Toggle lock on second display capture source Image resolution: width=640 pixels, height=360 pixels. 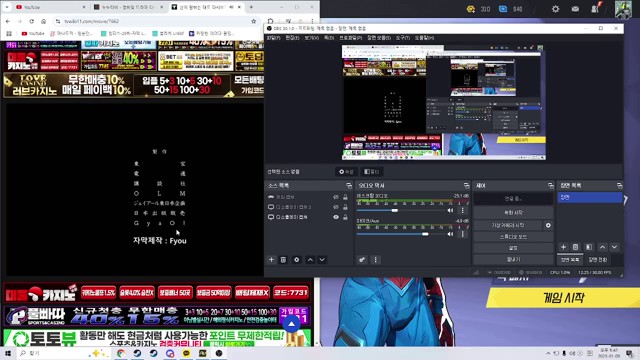(x=345, y=207)
